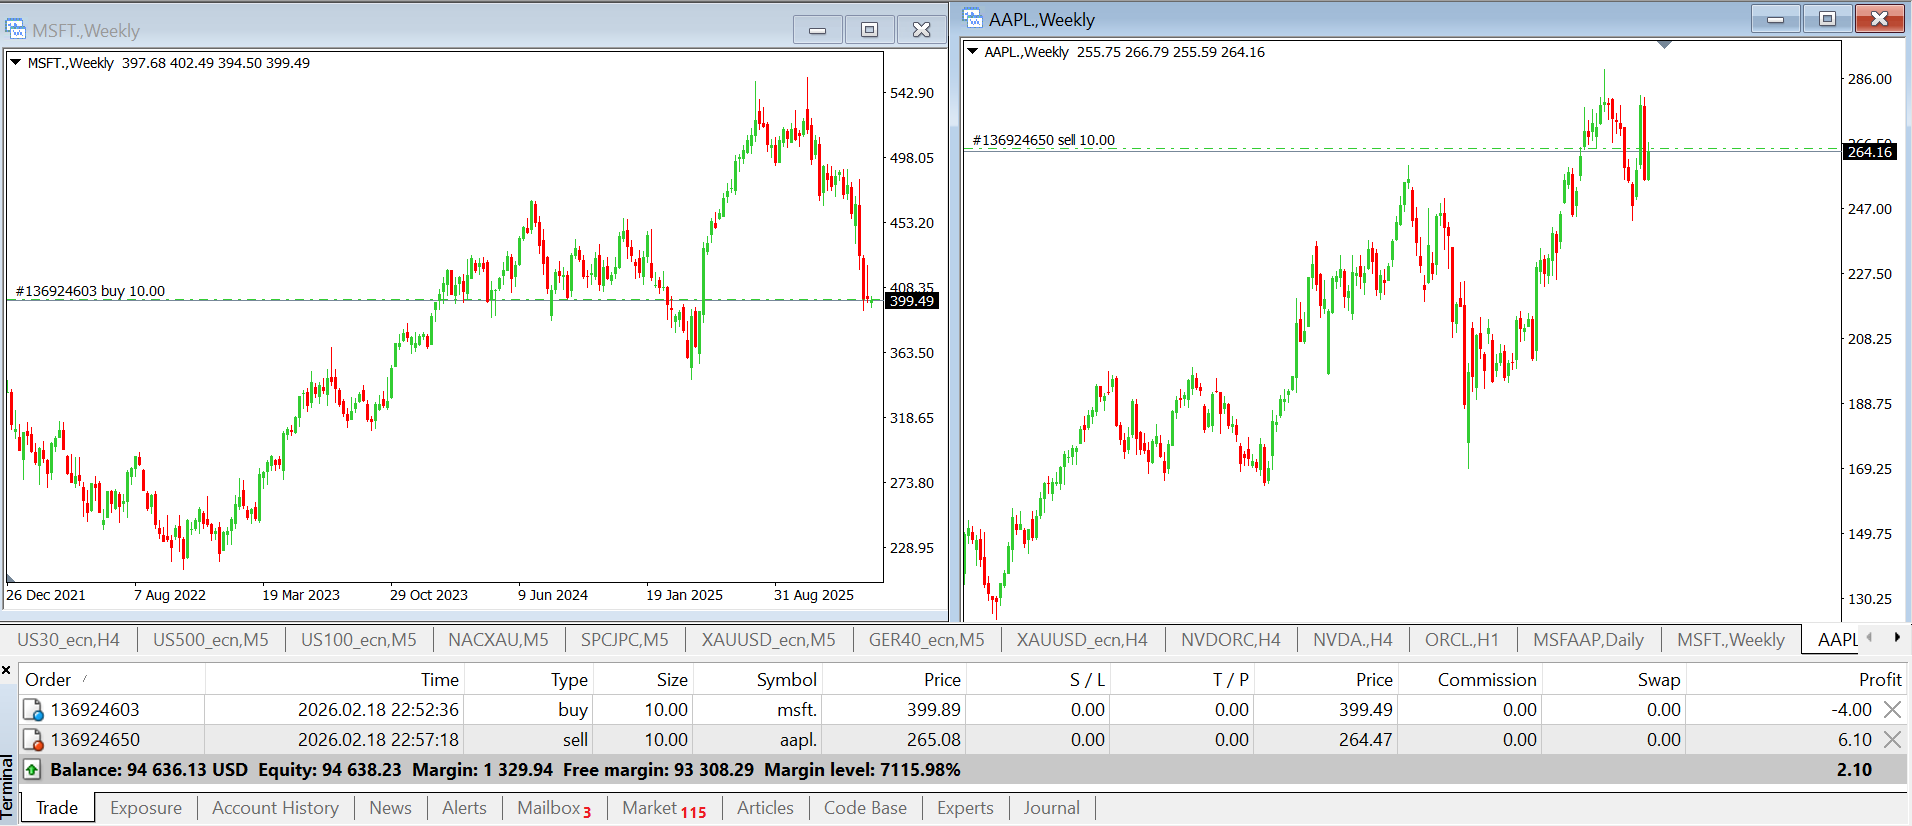Click the AAPL chart shift marker triangle
The image size is (1912, 826).
(1664, 45)
